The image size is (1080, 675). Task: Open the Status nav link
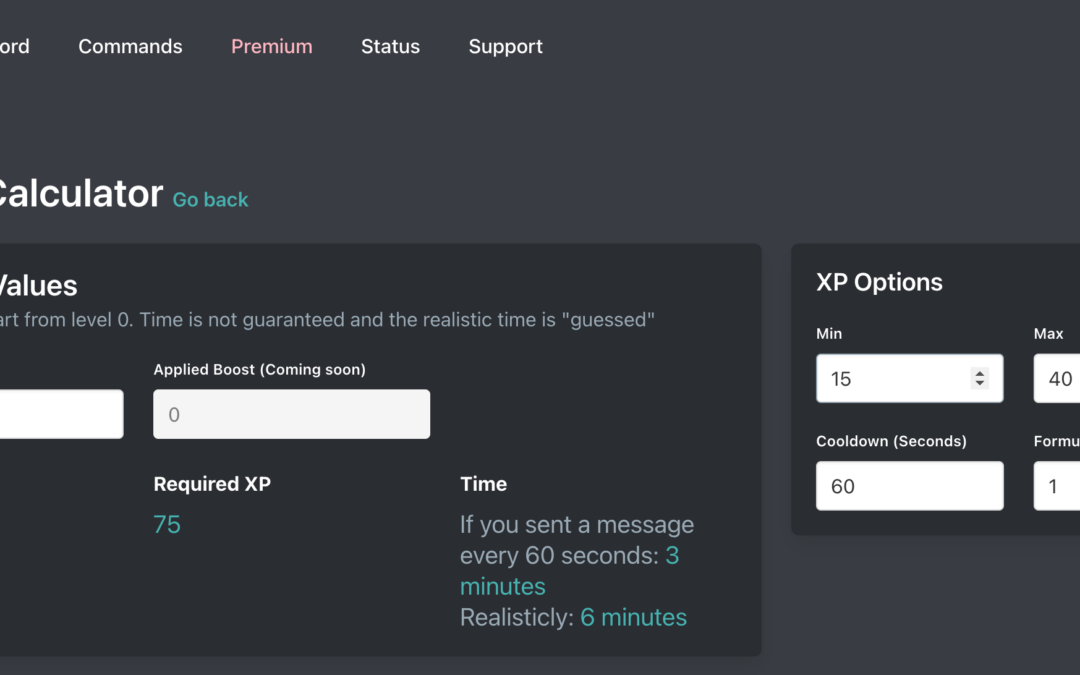pos(390,47)
